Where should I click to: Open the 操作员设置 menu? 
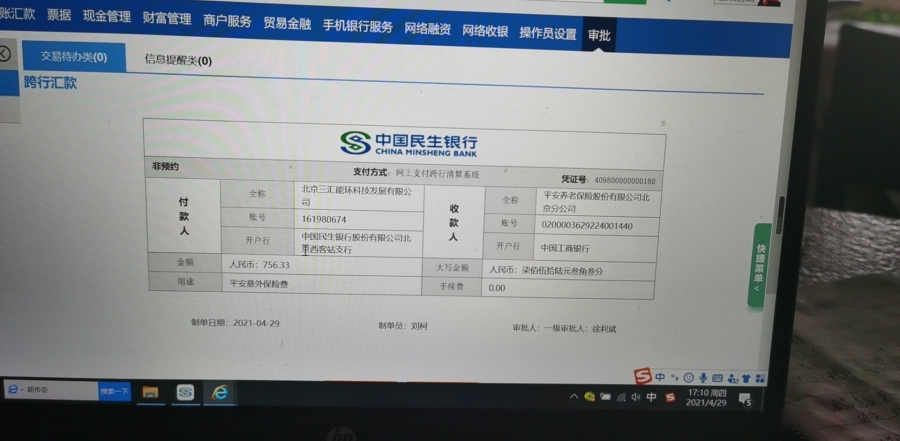tap(548, 33)
